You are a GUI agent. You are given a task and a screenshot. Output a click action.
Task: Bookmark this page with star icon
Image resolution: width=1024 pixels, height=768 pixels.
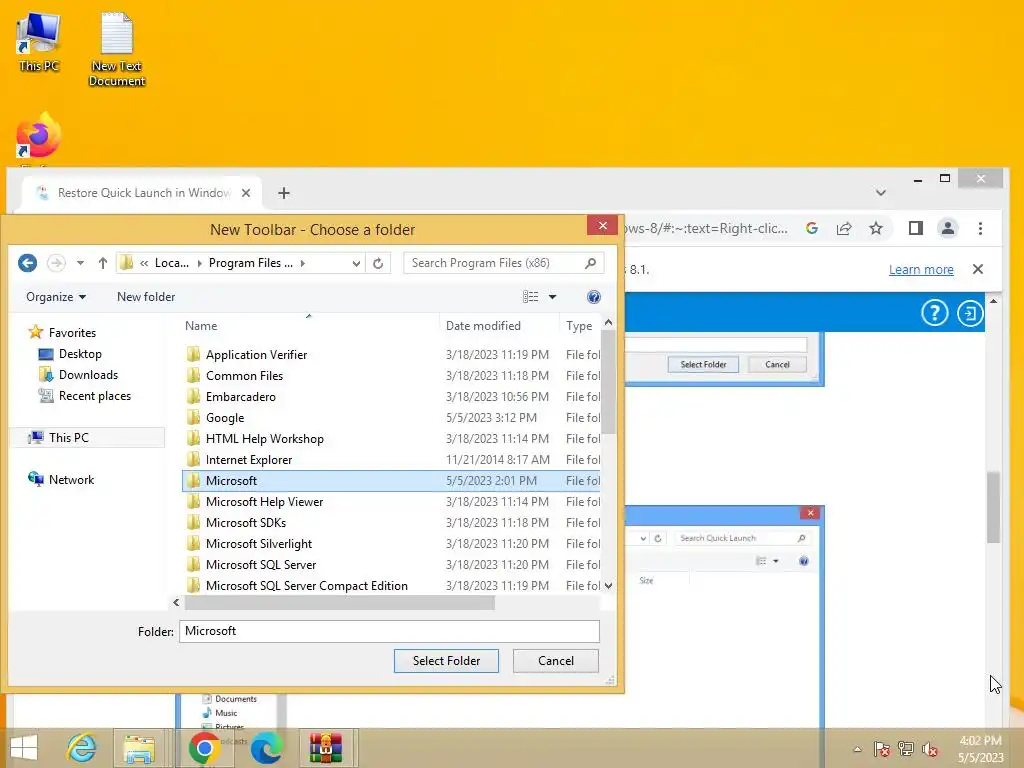pos(876,228)
